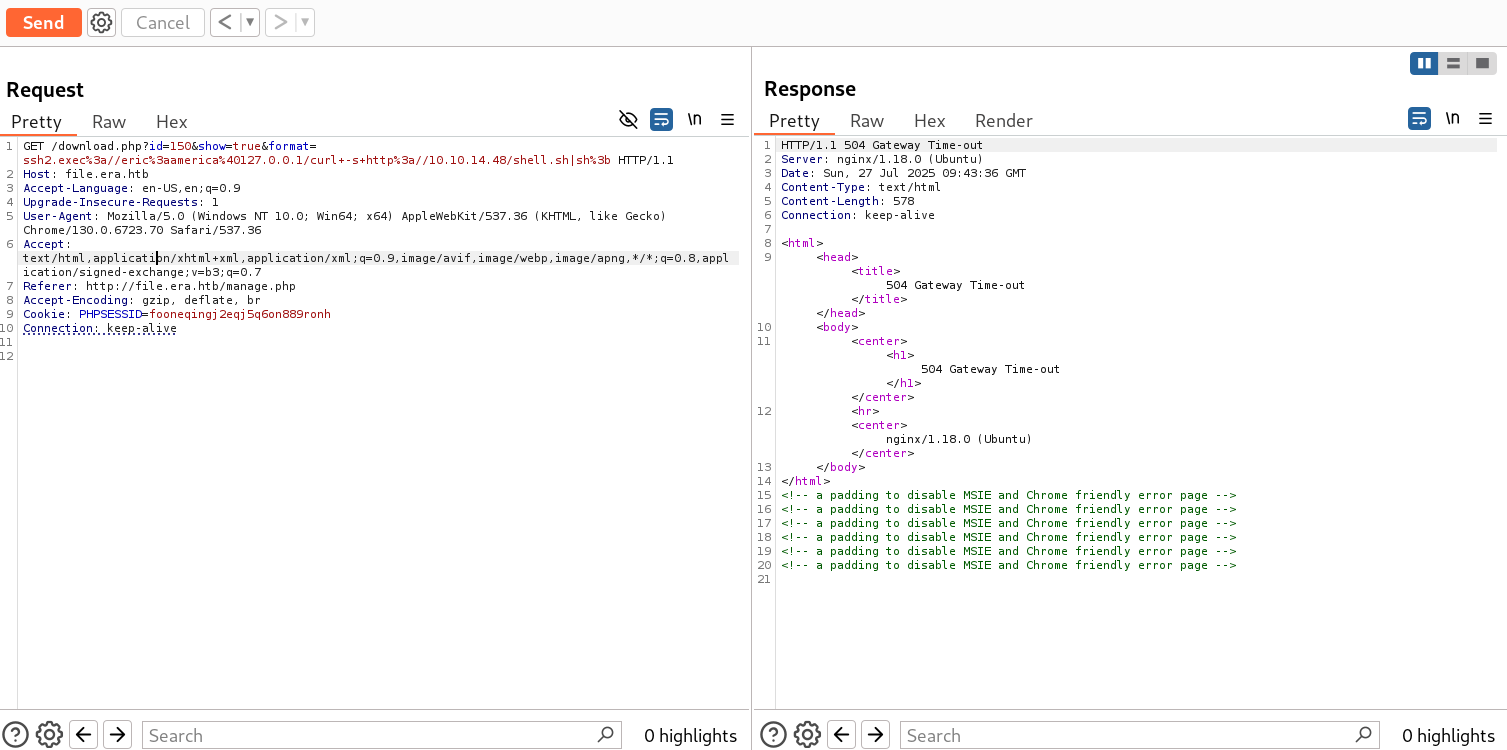Go to previous request in history
Viewport: 1507px width, 750px height.
[x=226, y=22]
